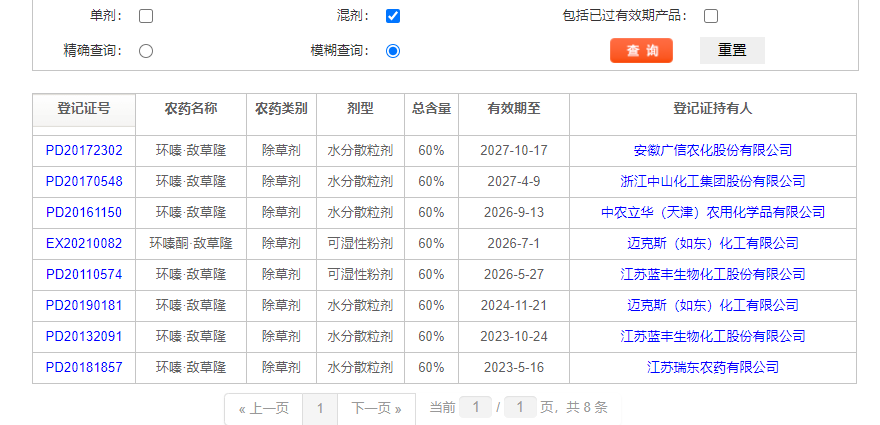The height and width of the screenshot is (425, 880).
Task: Click expiry date 2023-10-24
Action: pyautogui.click(x=514, y=336)
